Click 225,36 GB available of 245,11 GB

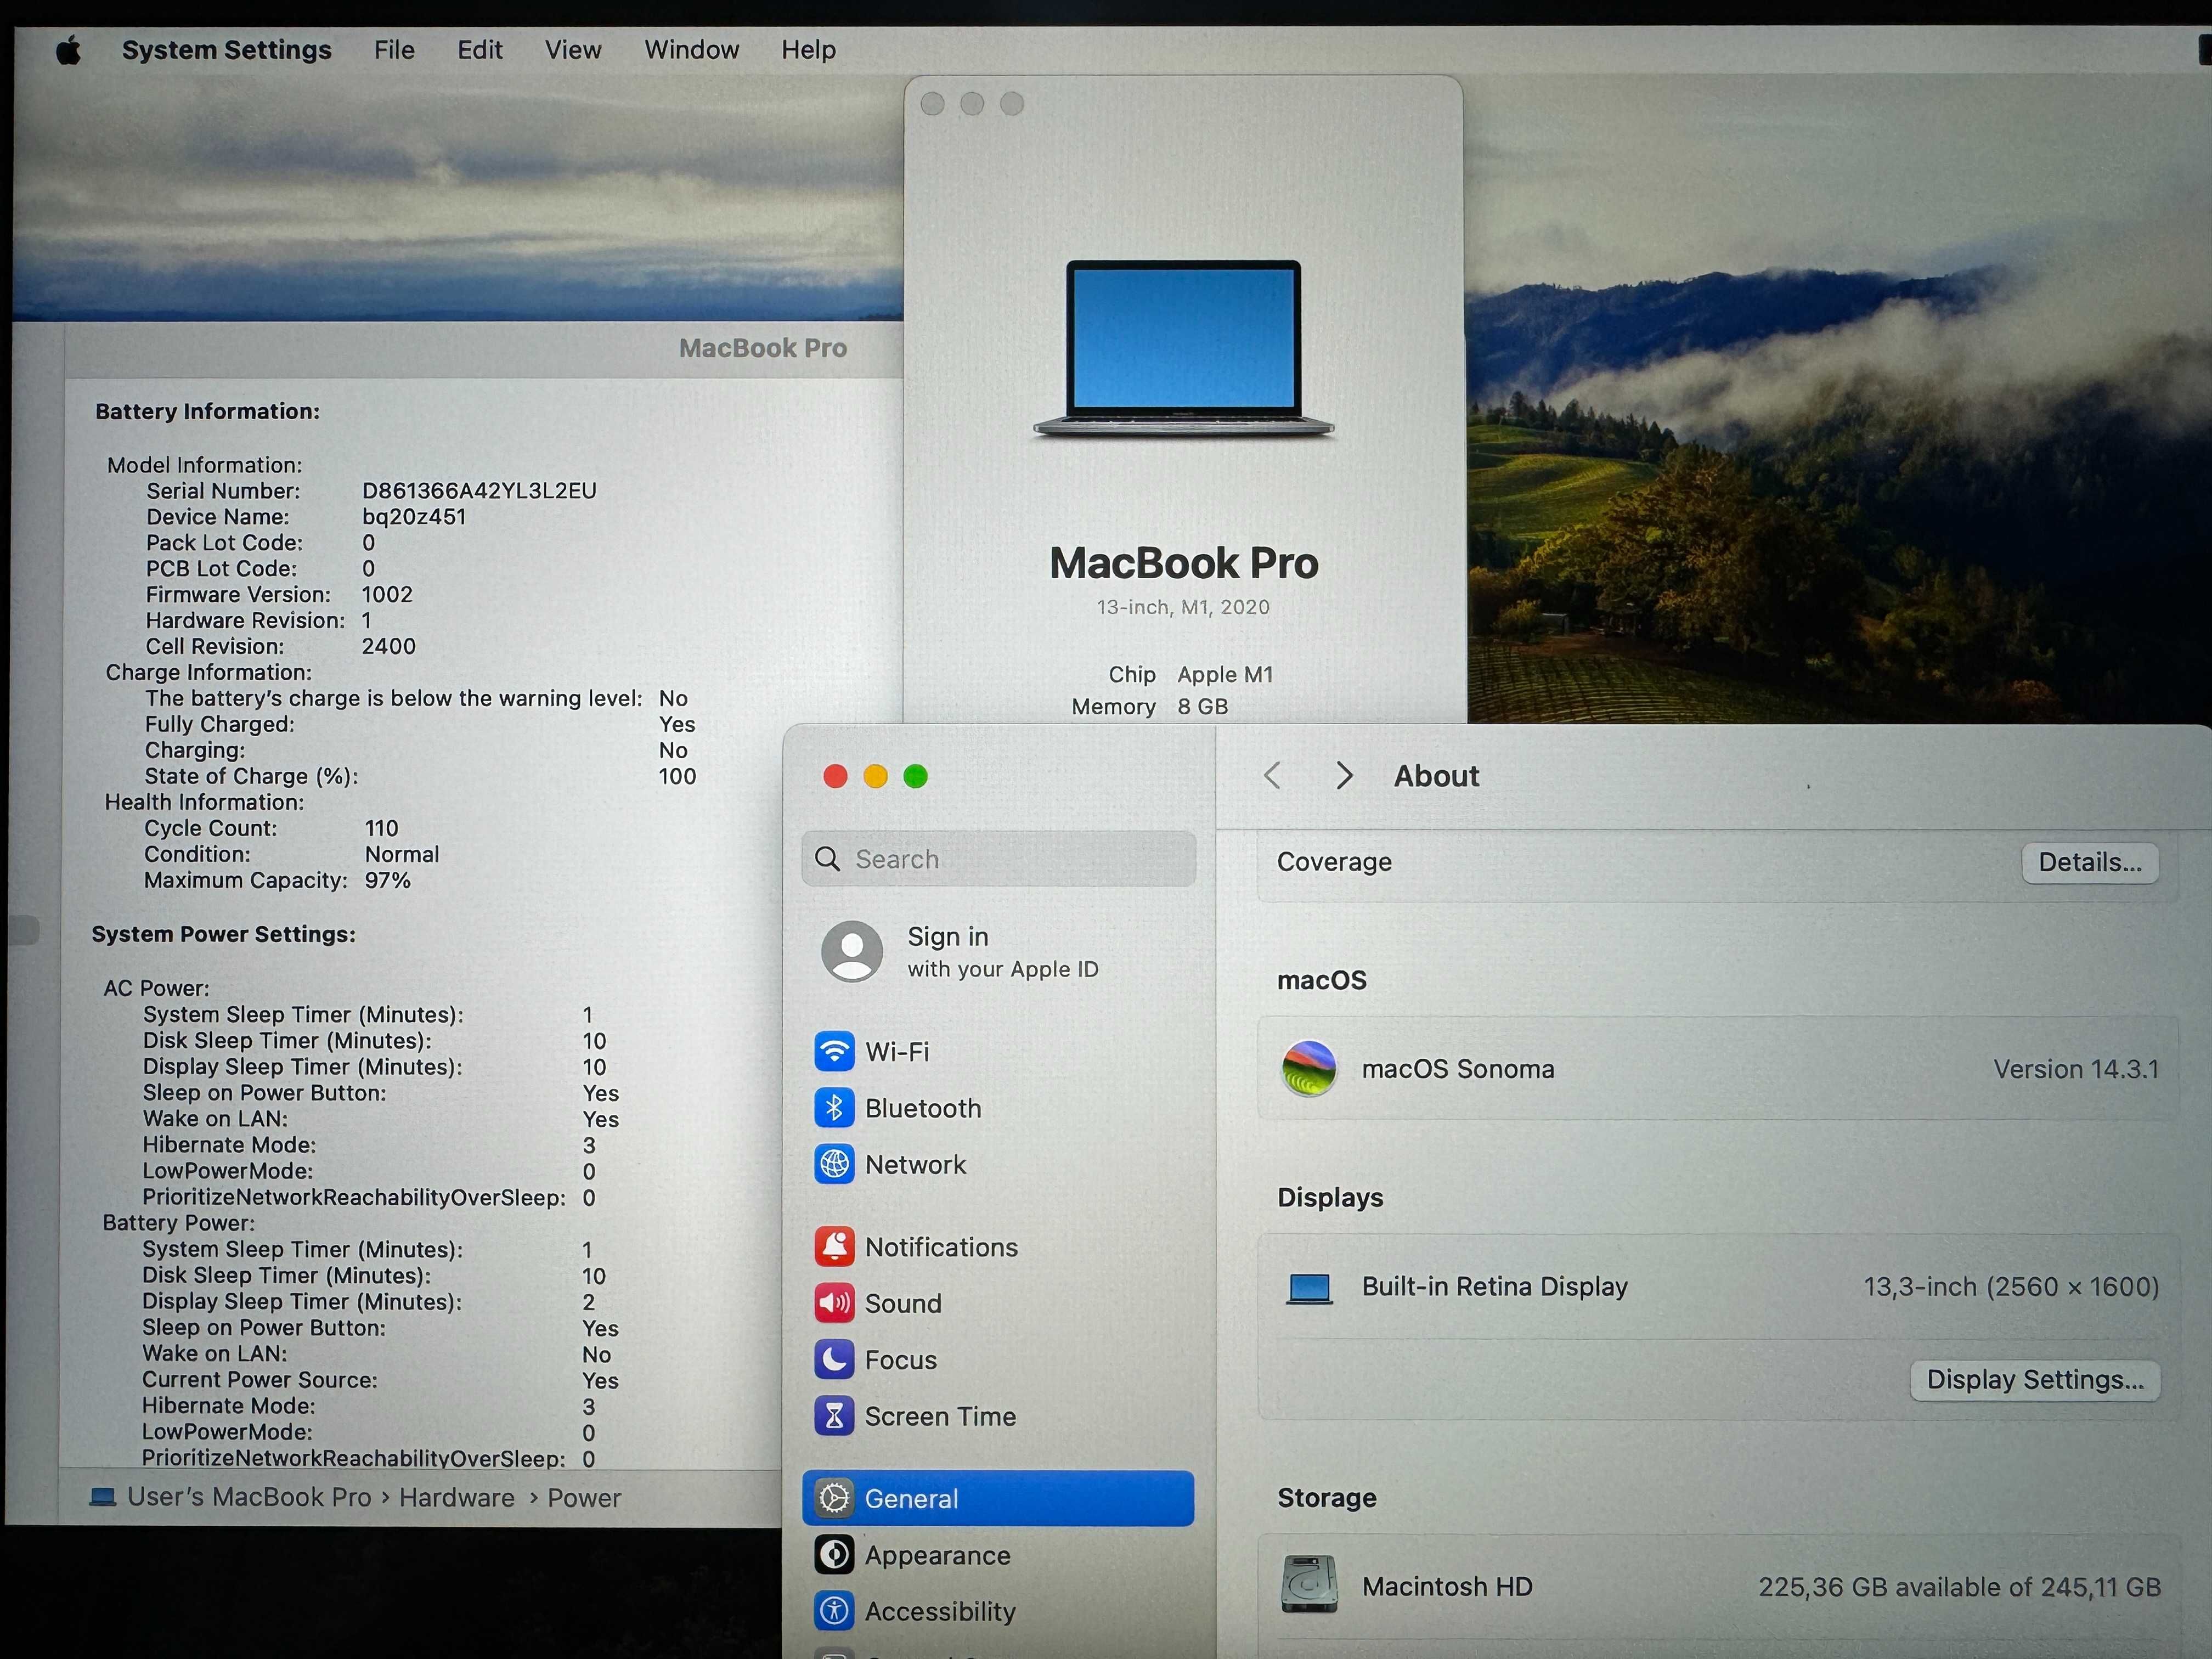click(x=1959, y=1587)
